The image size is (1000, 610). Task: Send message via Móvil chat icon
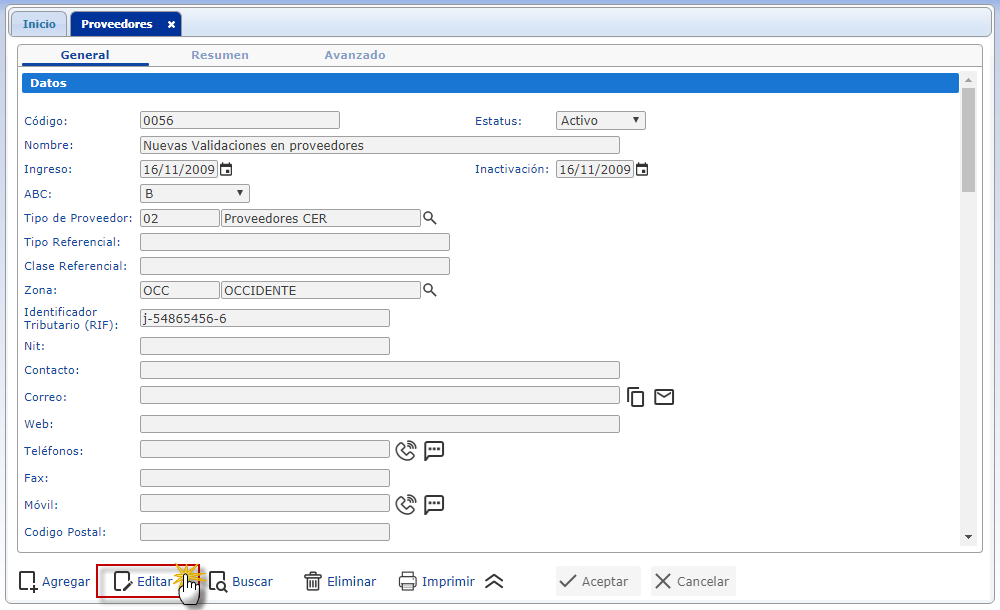(434, 504)
